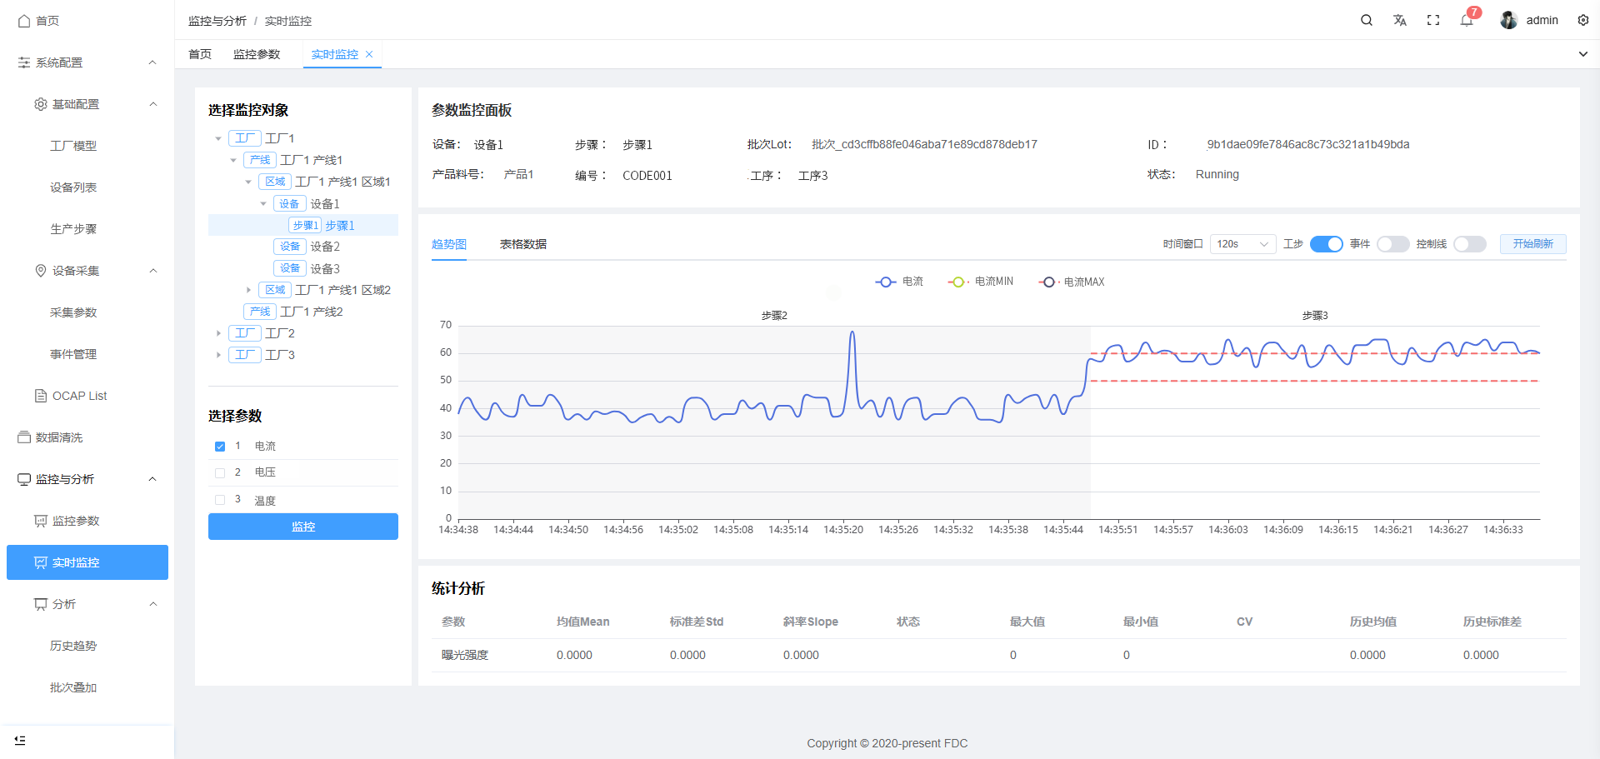Open the tabs dropdown chevron at right
The height and width of the screenshot is (759, 1600).
[x=1583, y=54]
